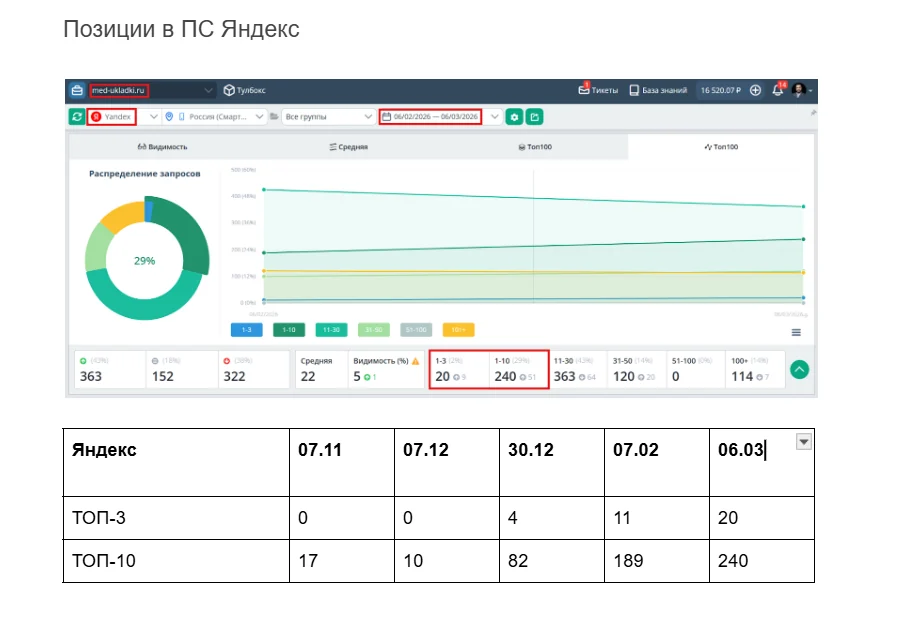This screenshot has height=619, width=904.
Task: Open the chart hamburger menu
Action: pyautogui.click(x=796, y=332)
